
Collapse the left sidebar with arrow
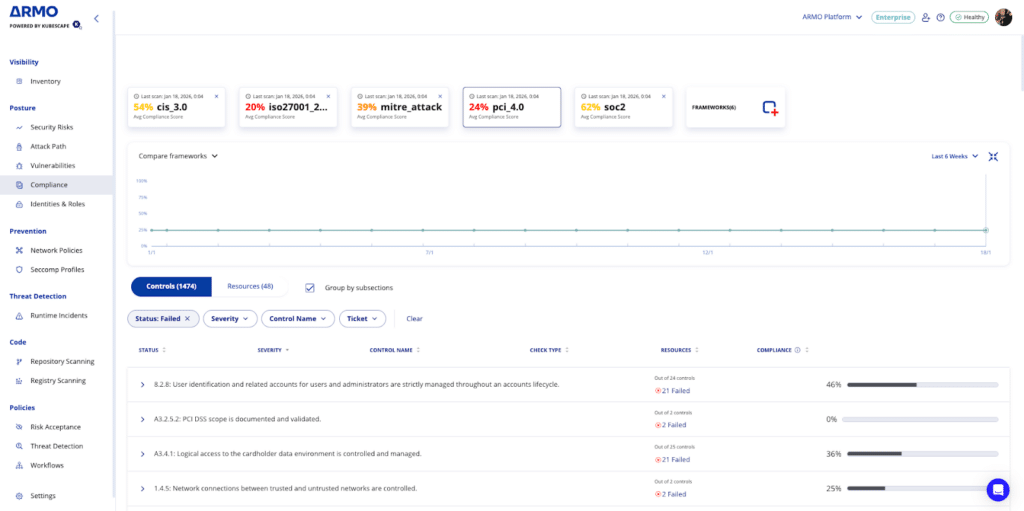(96, 18)
